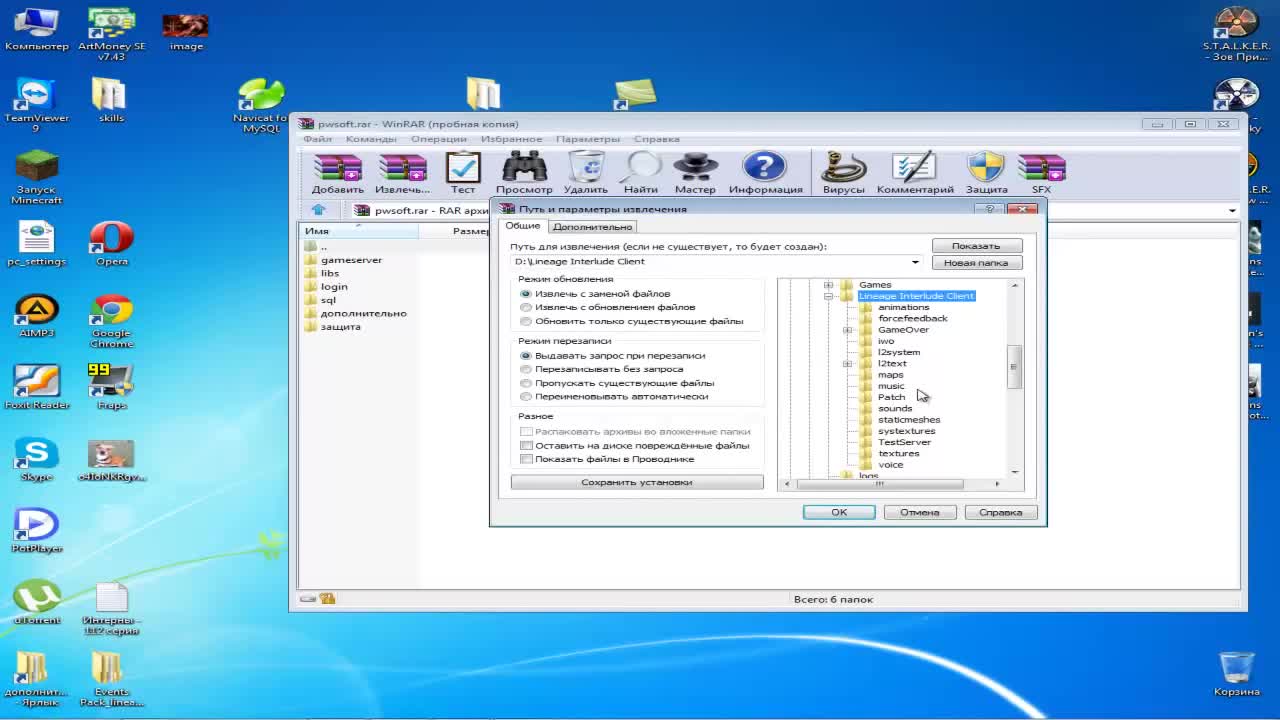
Task: Click the Новая папка button
Action: 976,263
